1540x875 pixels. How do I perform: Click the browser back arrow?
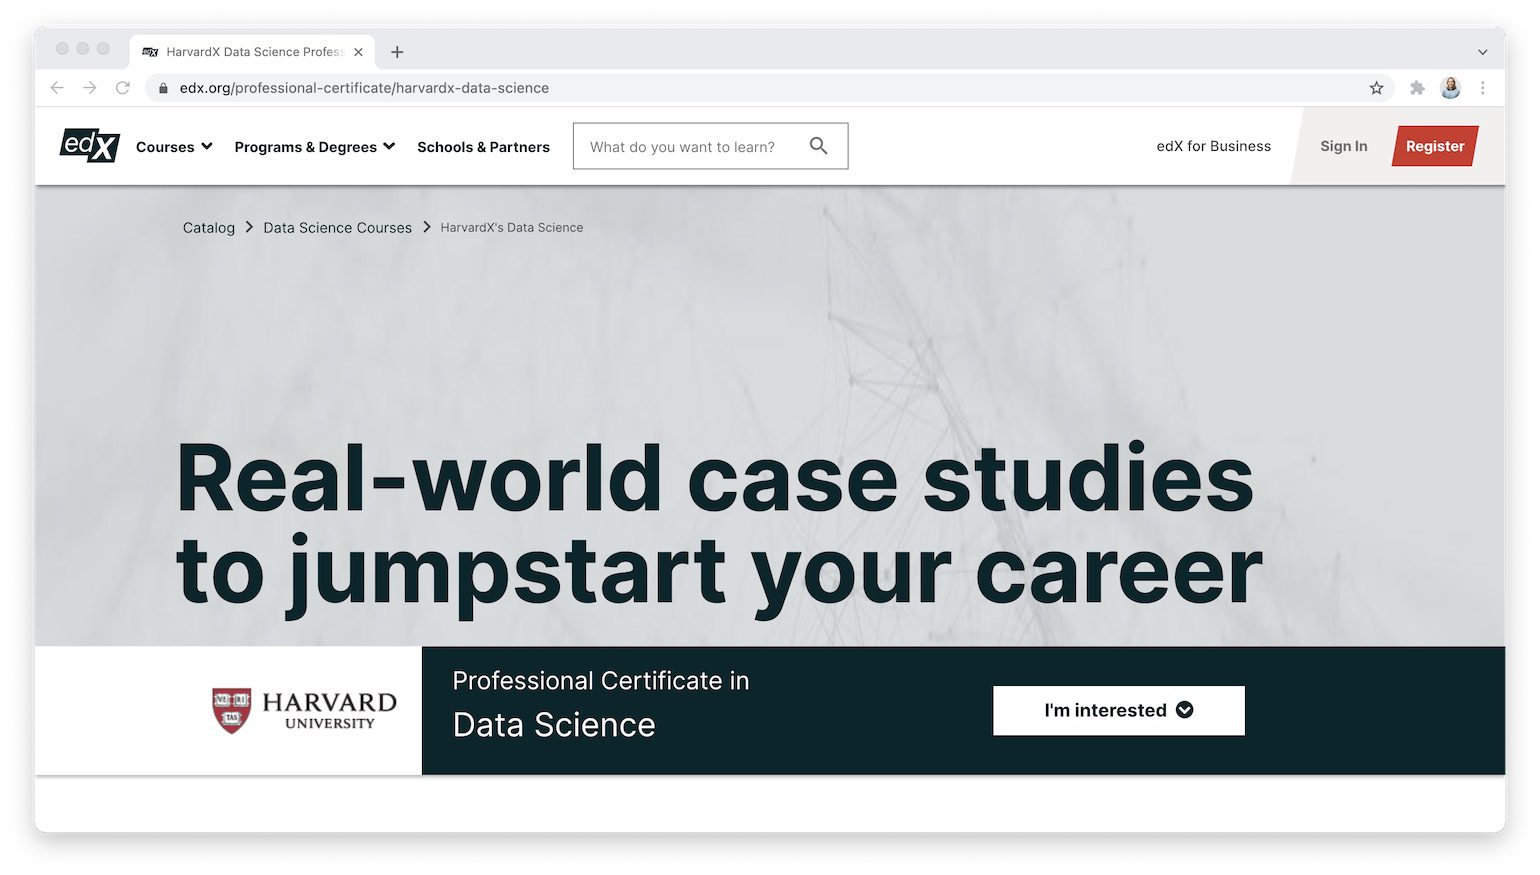tap(57, 87)
